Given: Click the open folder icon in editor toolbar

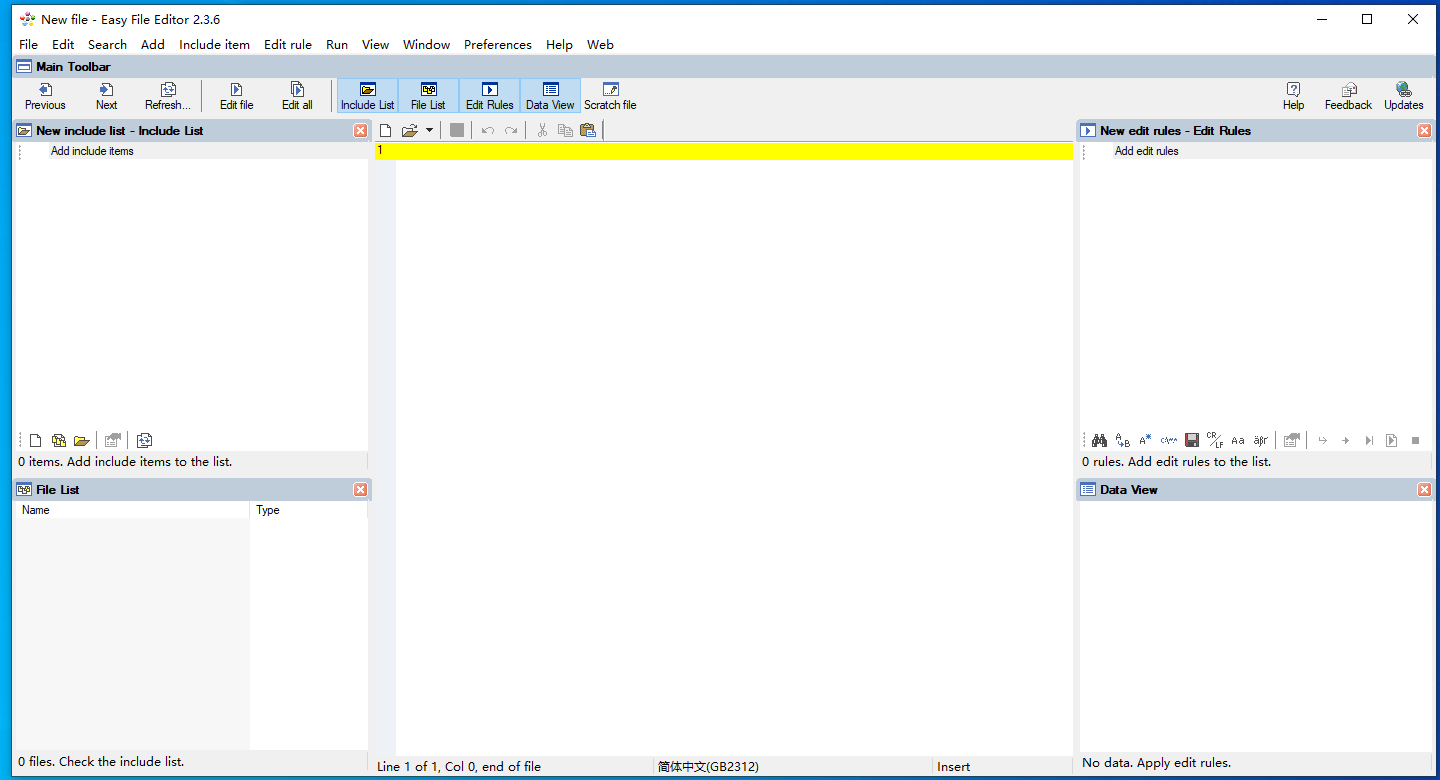Looking at the screenshot, I should 410,130.
